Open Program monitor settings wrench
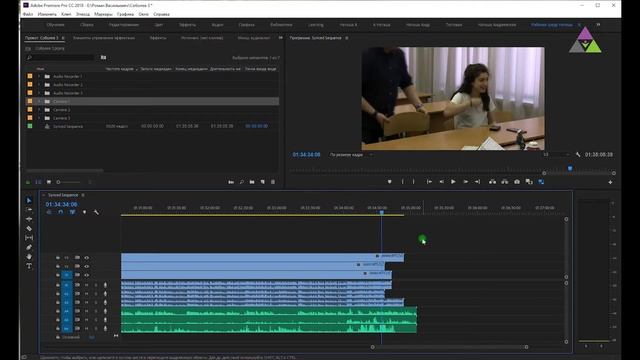The image size is (640, 360). [578, 155]
